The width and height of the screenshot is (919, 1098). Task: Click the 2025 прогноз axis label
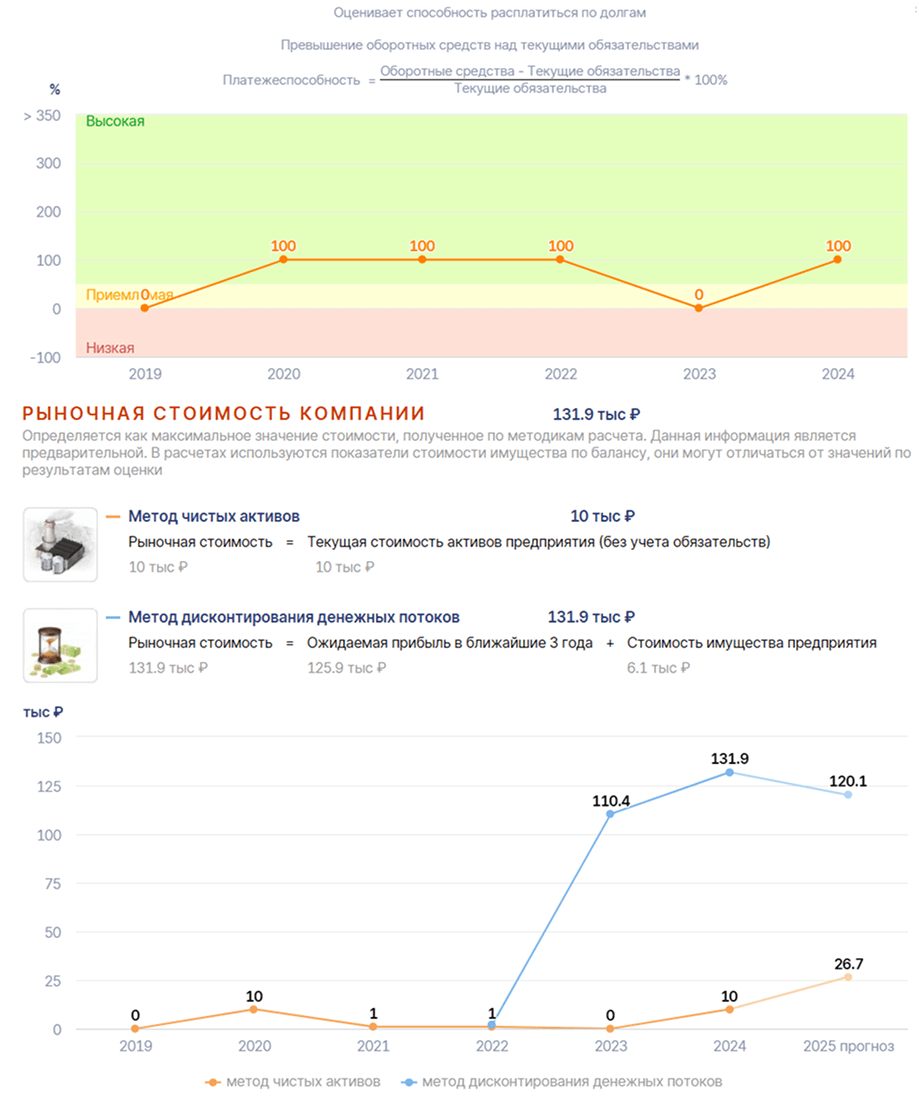[848, 1046]
